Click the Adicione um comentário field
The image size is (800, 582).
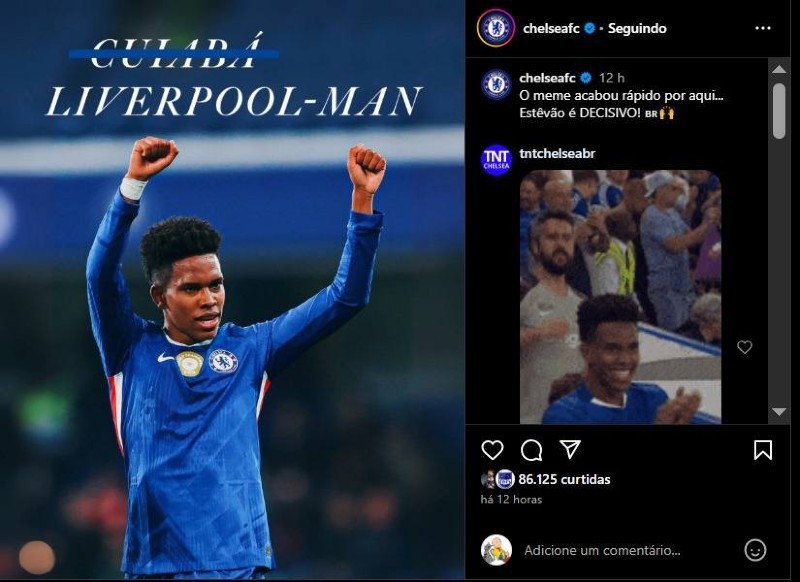click(x=602, y=550)
